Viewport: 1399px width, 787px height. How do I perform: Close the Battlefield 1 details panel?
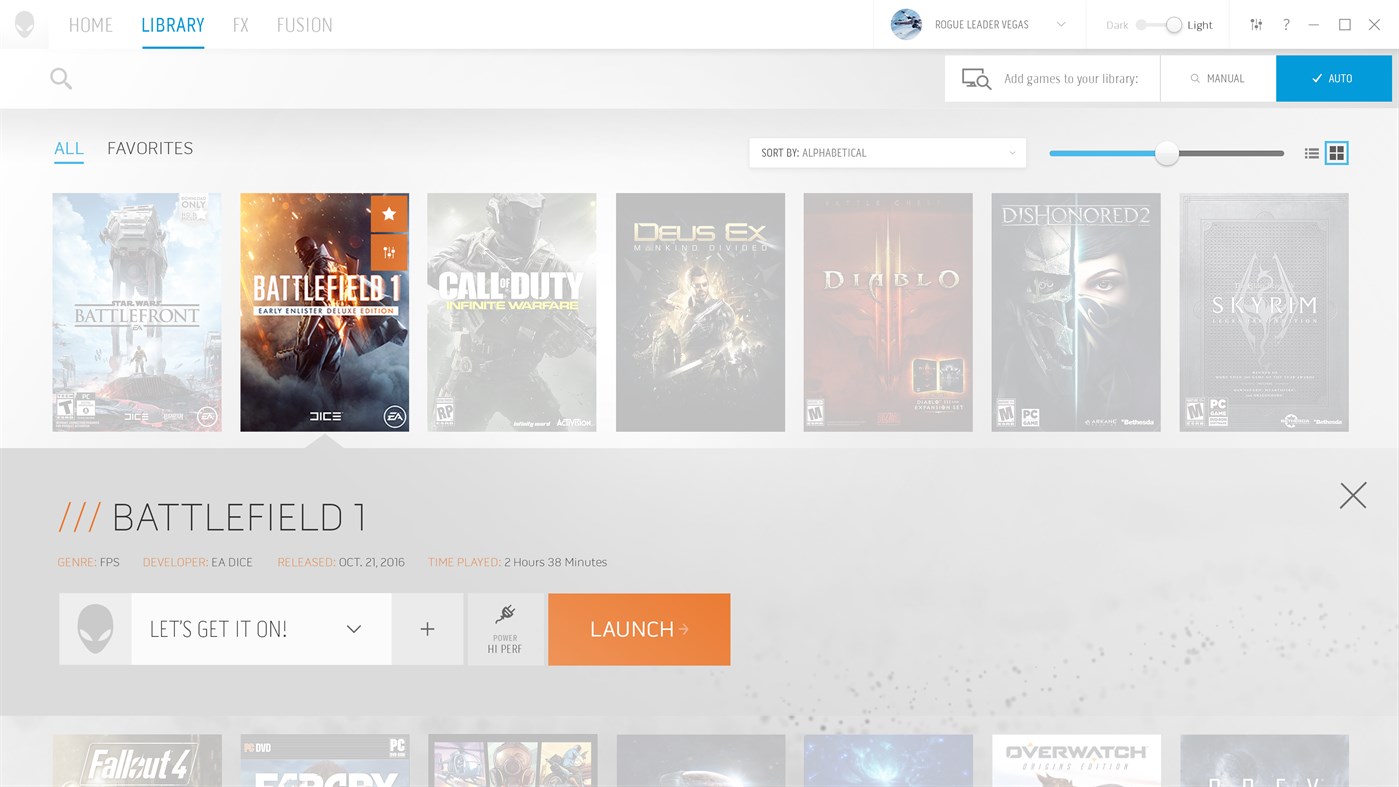pos(1353,495)
